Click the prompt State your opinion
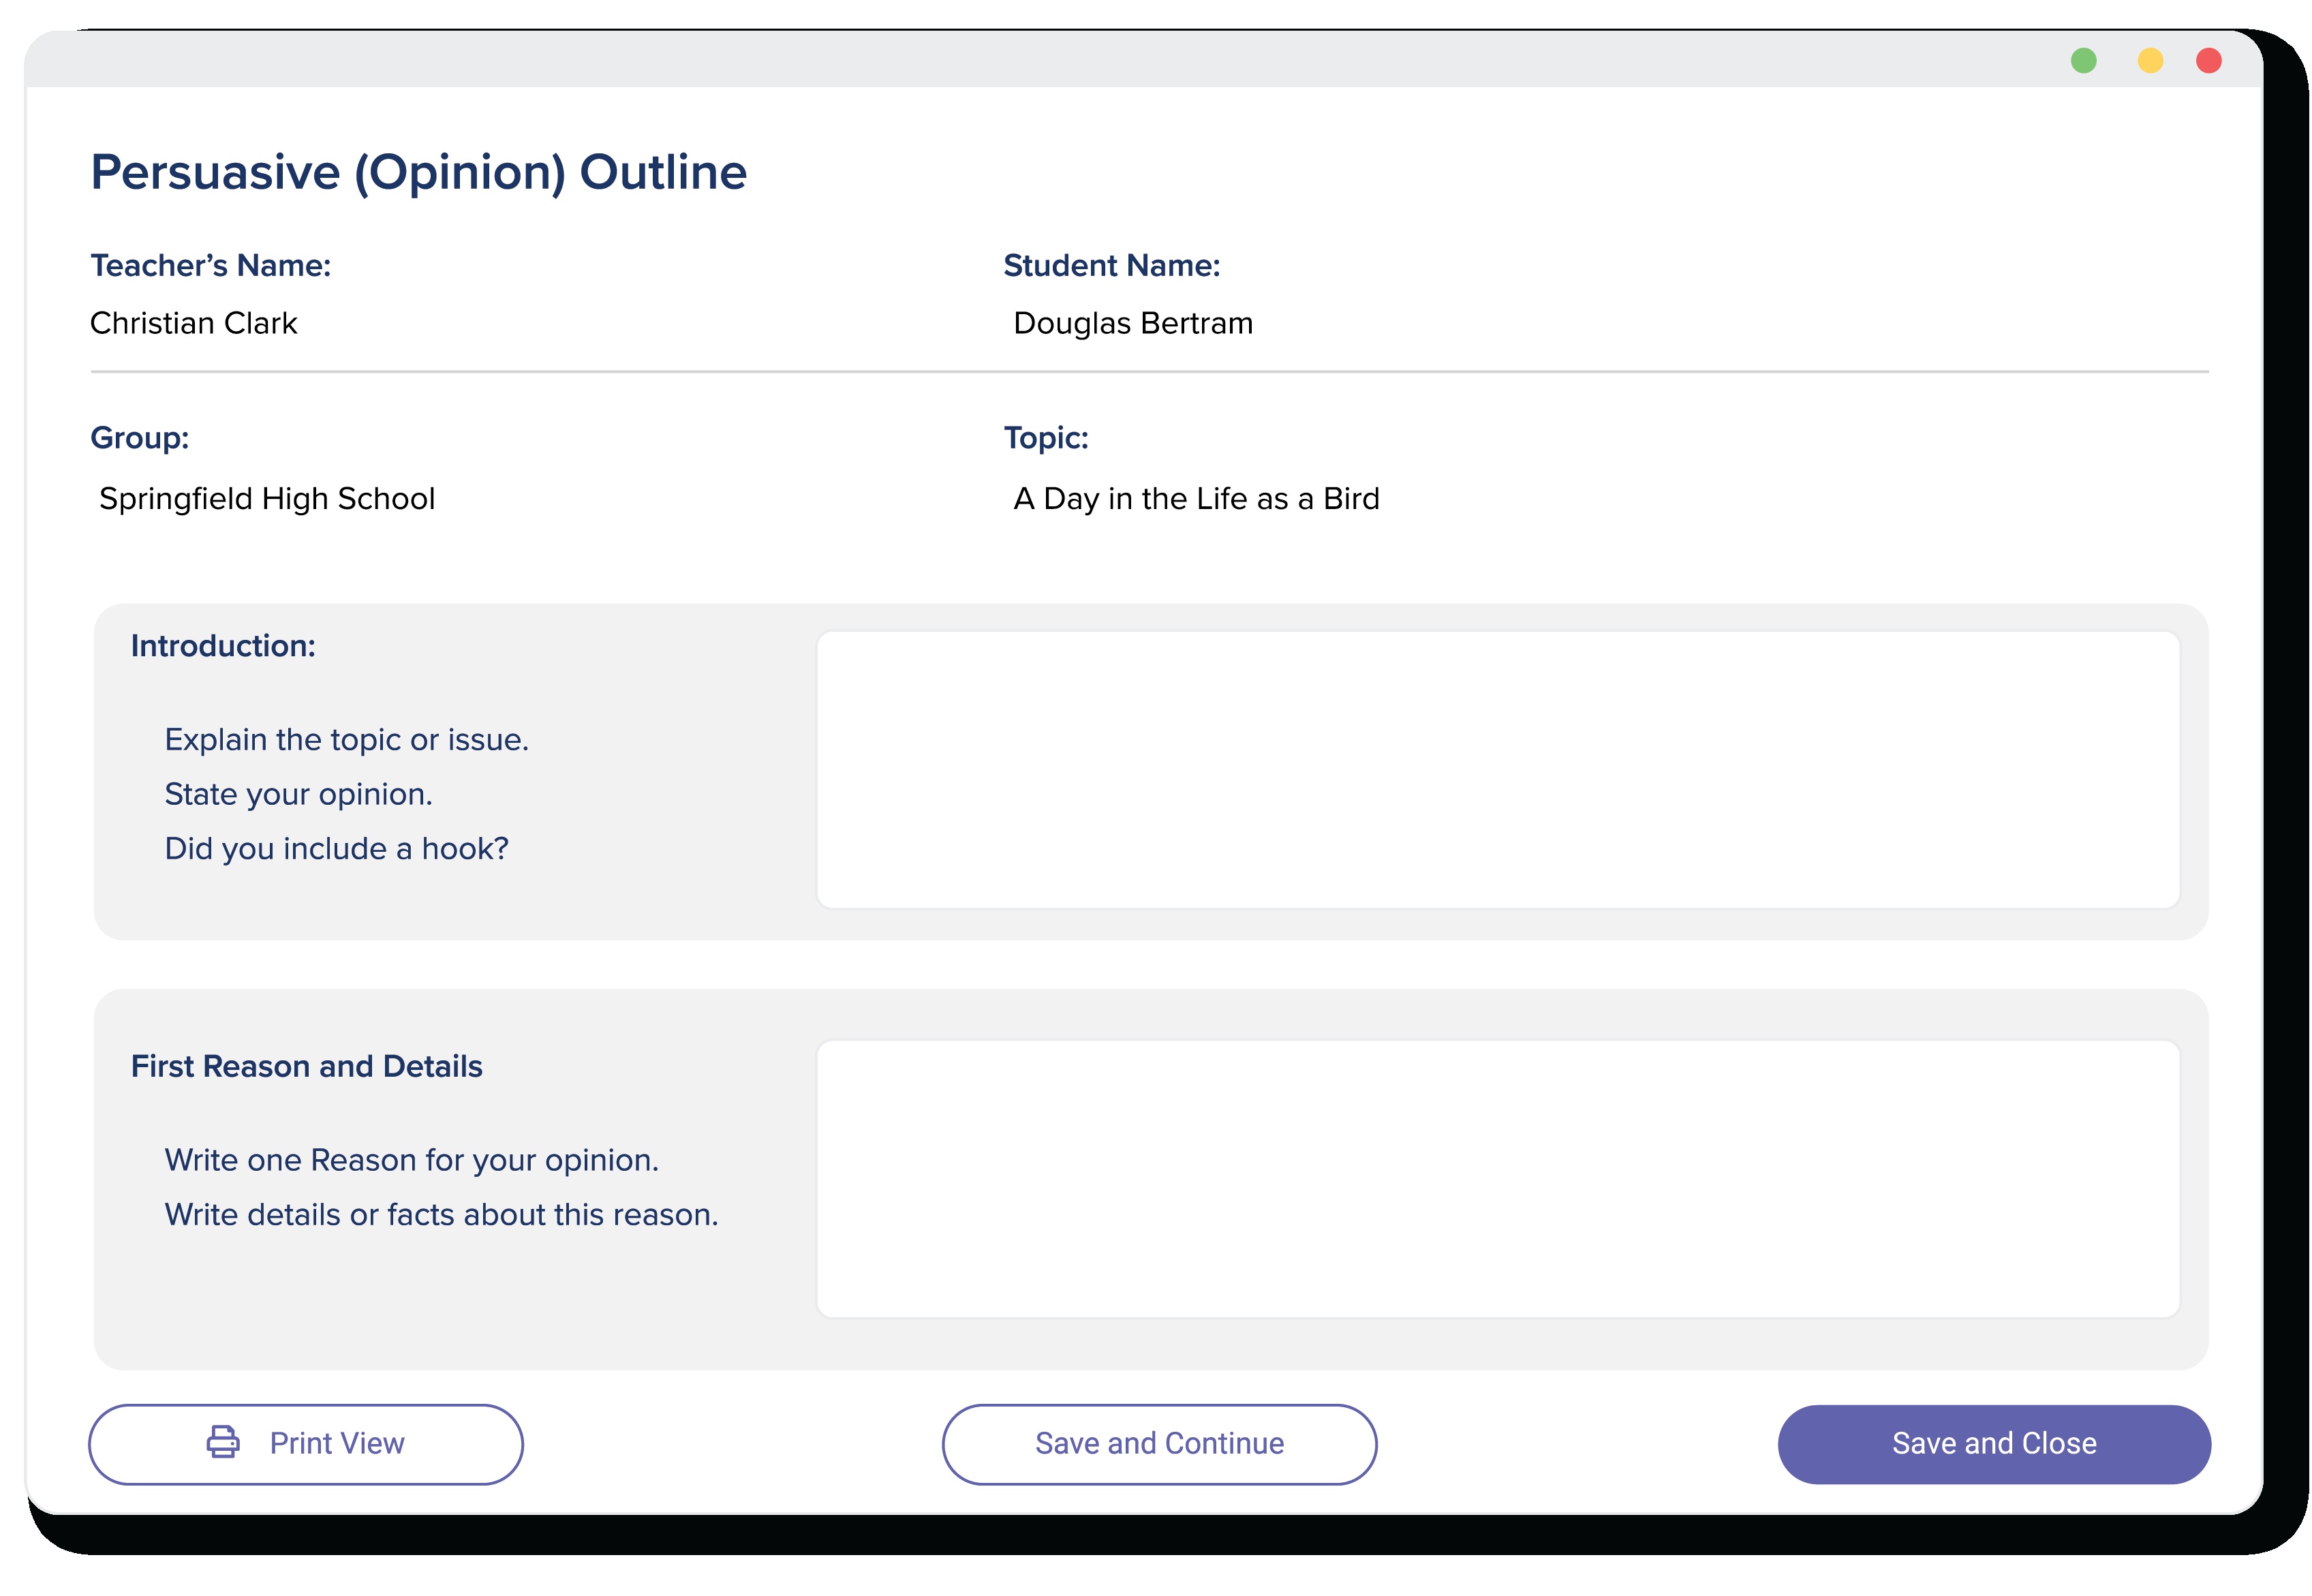Screen dimensions: 2312x1596 pos(298,794)
